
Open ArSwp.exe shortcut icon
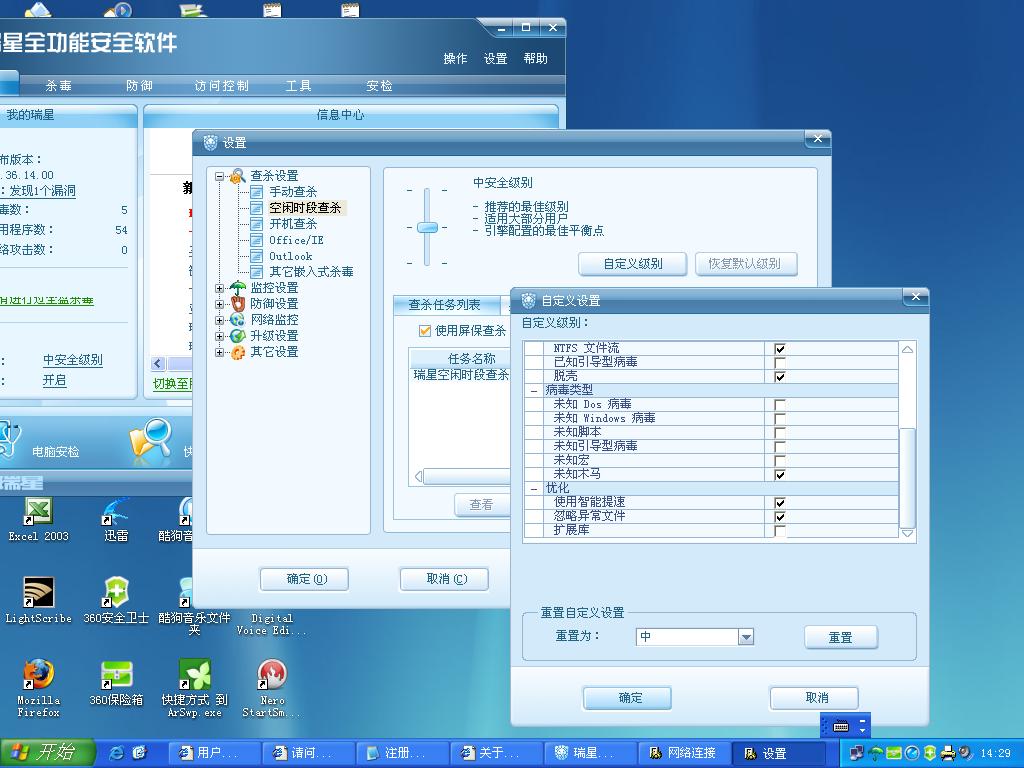(x=194, y=675)
